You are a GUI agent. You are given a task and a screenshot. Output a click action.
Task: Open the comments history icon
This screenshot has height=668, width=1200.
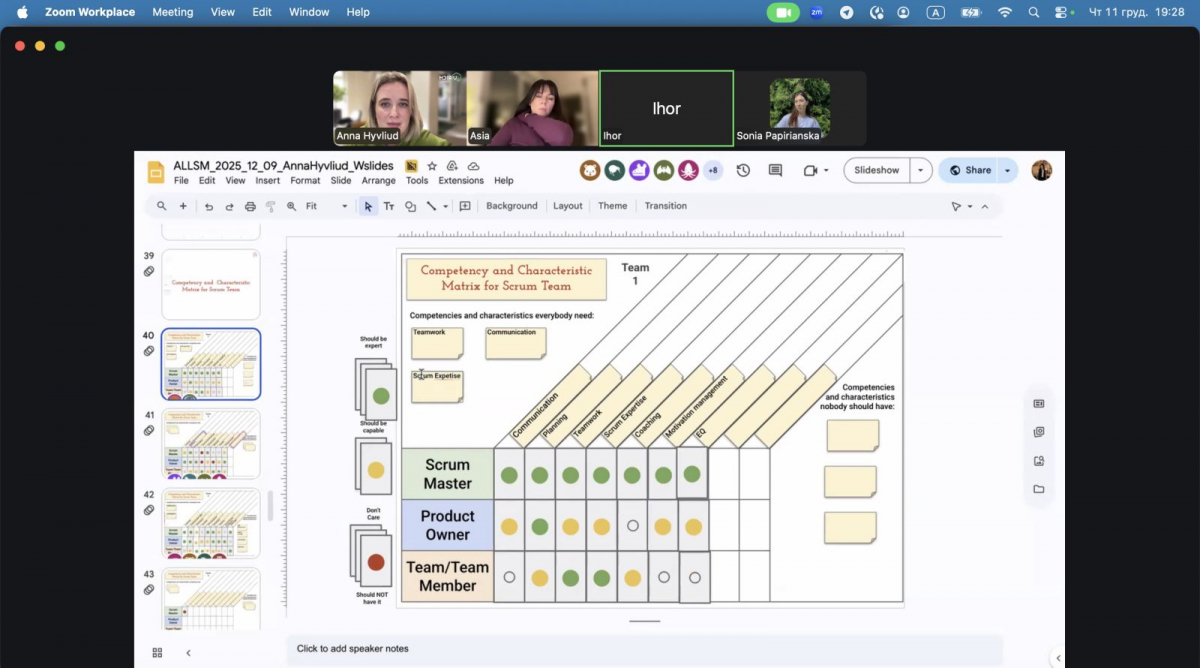point(775,170)
